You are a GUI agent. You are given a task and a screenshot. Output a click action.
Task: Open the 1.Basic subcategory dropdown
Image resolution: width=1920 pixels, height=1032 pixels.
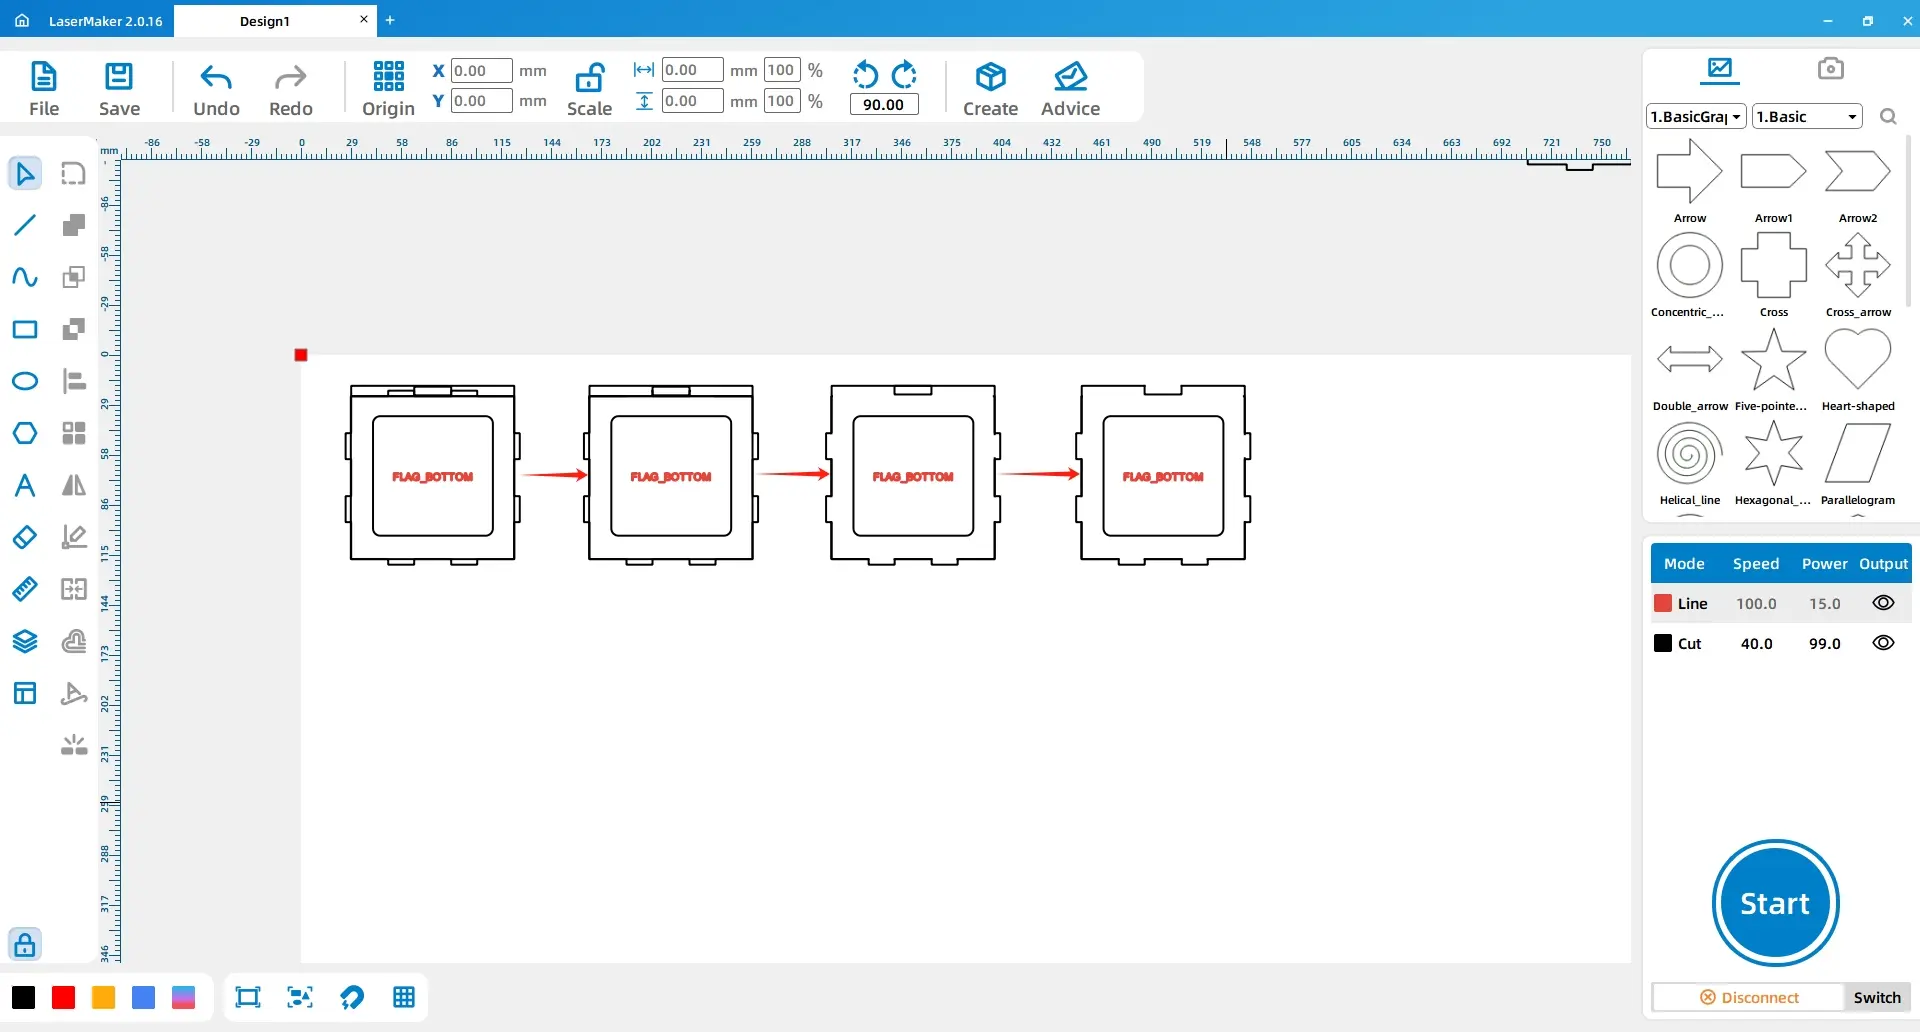coord(1807,116)
